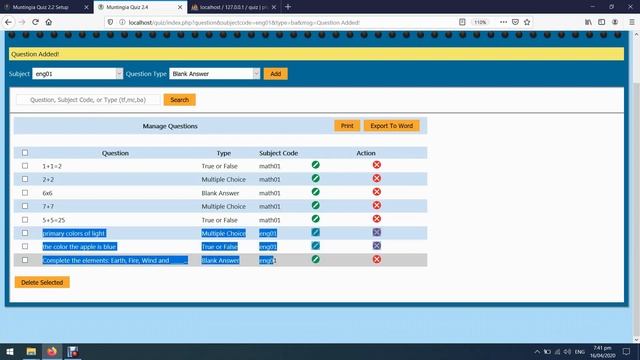
Task: Focus the question search input field
Action: coord(88,100)
